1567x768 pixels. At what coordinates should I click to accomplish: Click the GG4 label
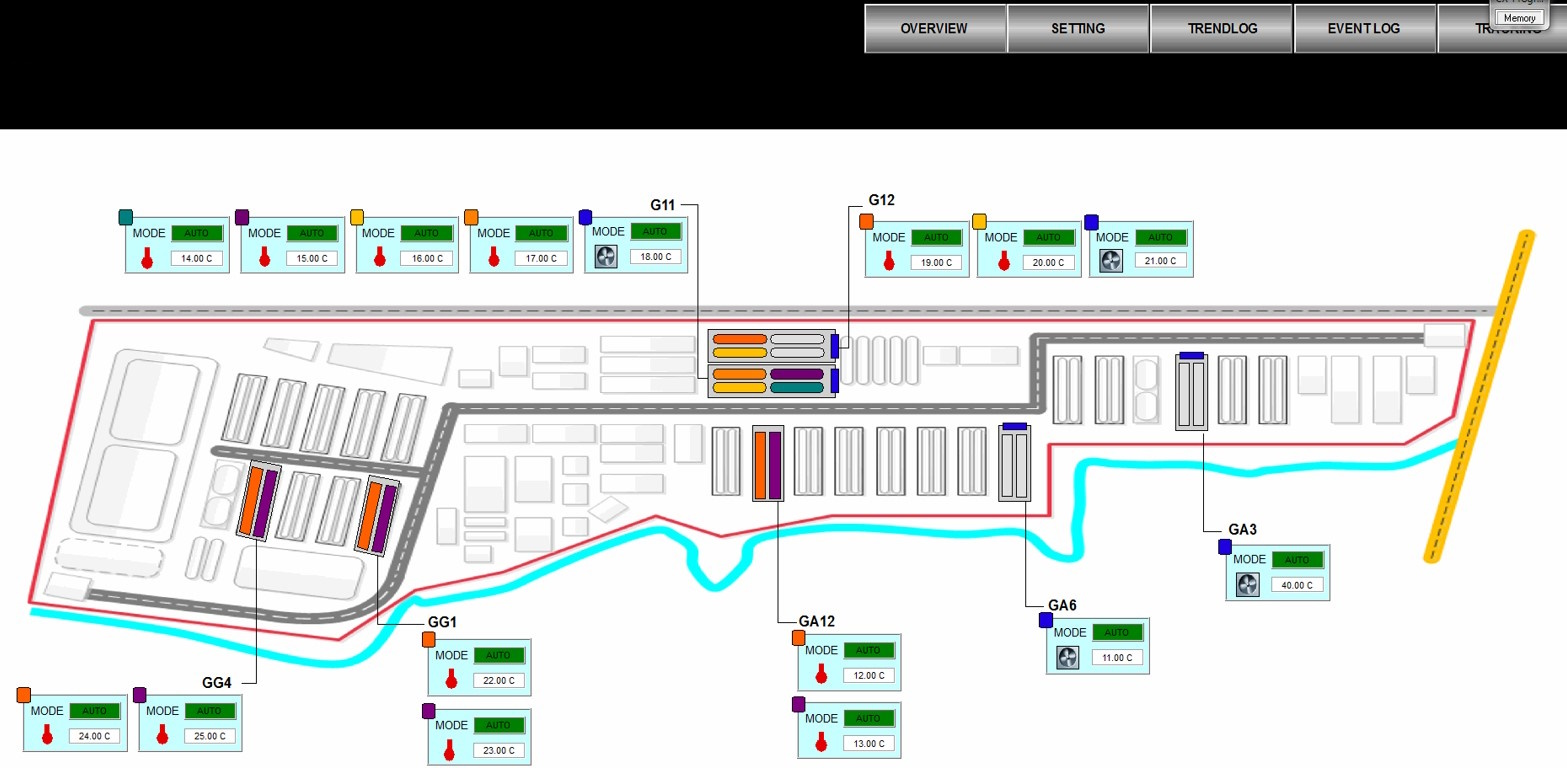[217, 683]
